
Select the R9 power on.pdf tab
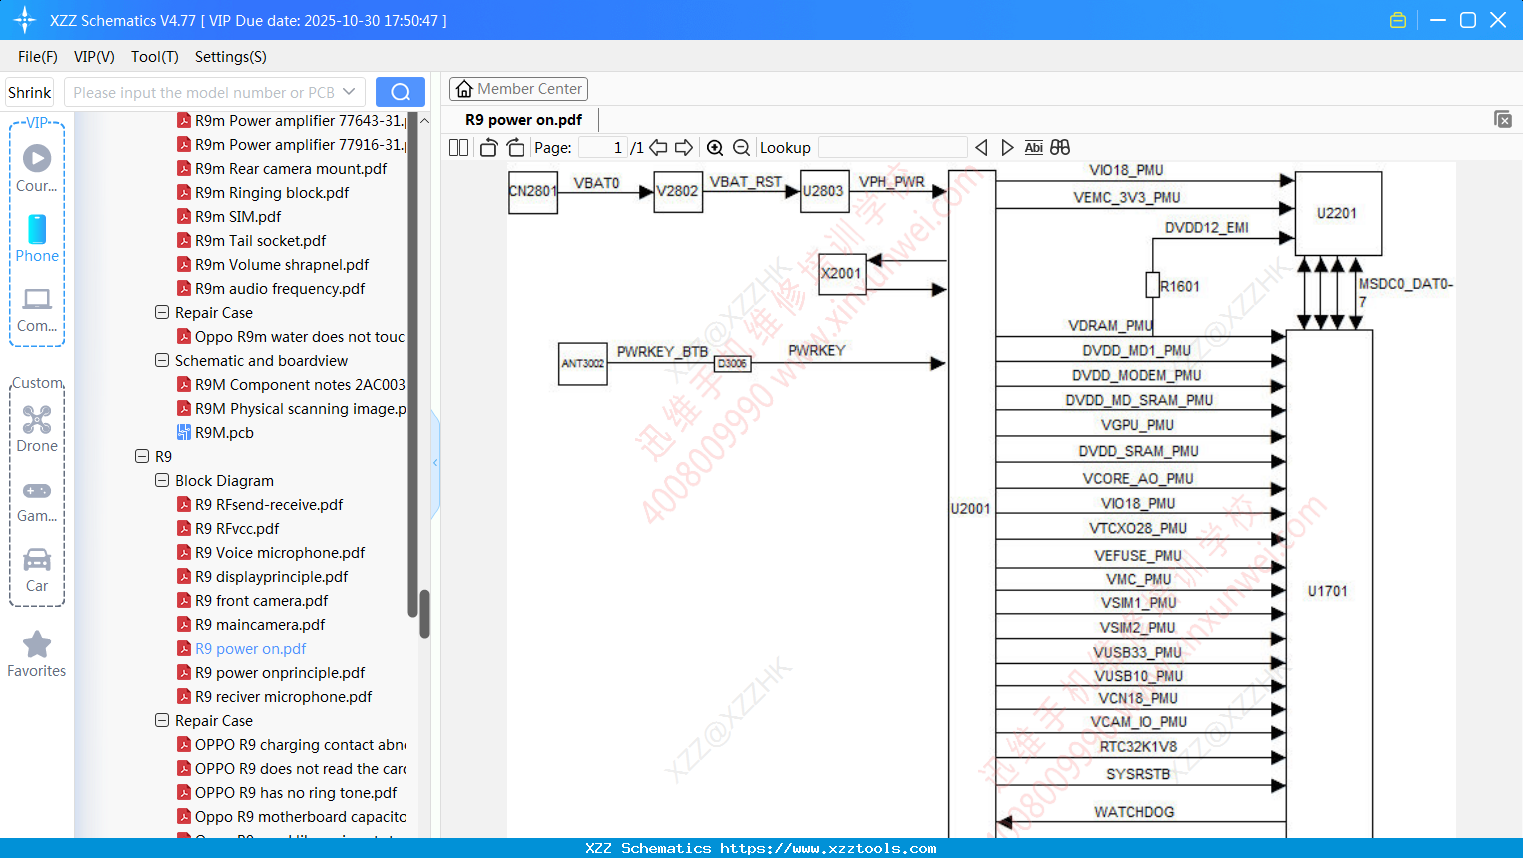[x=523, y=120]
